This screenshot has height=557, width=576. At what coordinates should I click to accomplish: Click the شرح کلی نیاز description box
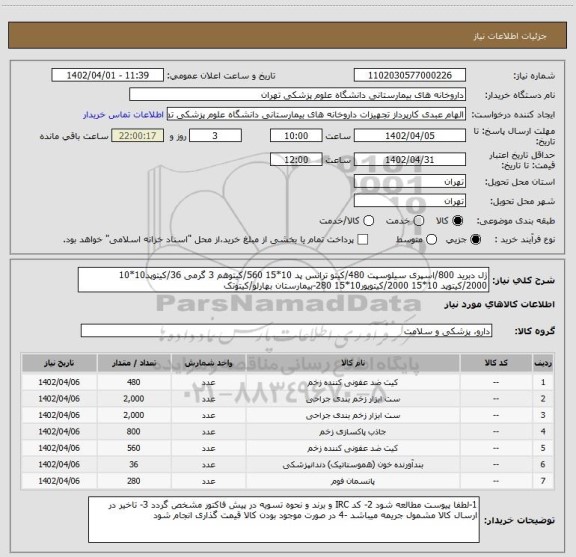284,280
